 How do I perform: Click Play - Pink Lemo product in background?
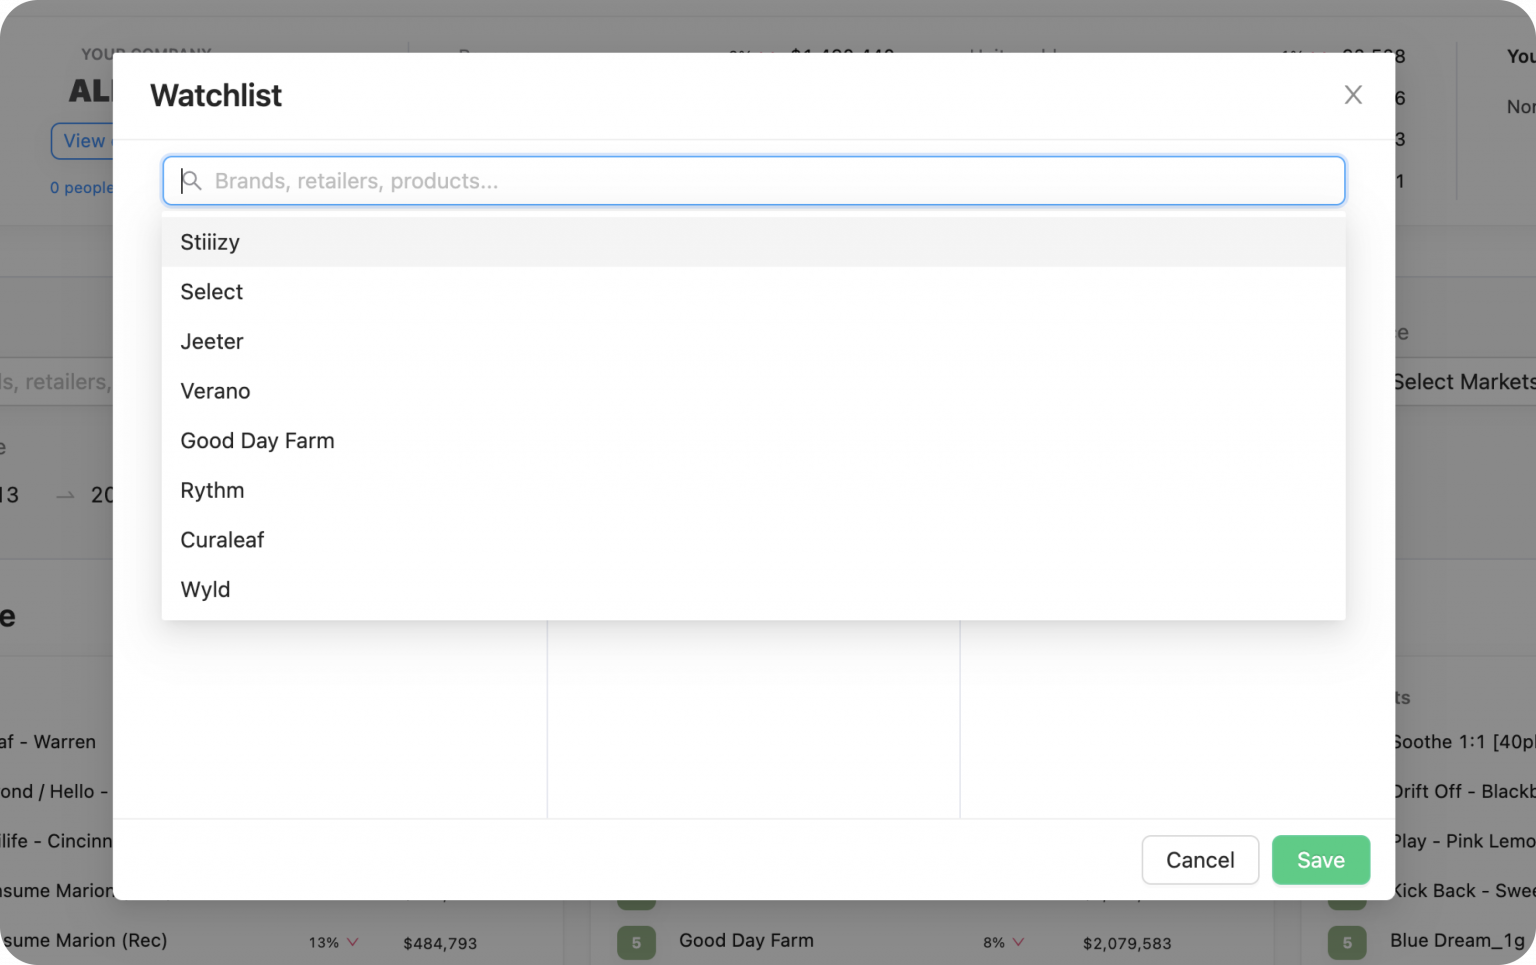point(1465,841)
